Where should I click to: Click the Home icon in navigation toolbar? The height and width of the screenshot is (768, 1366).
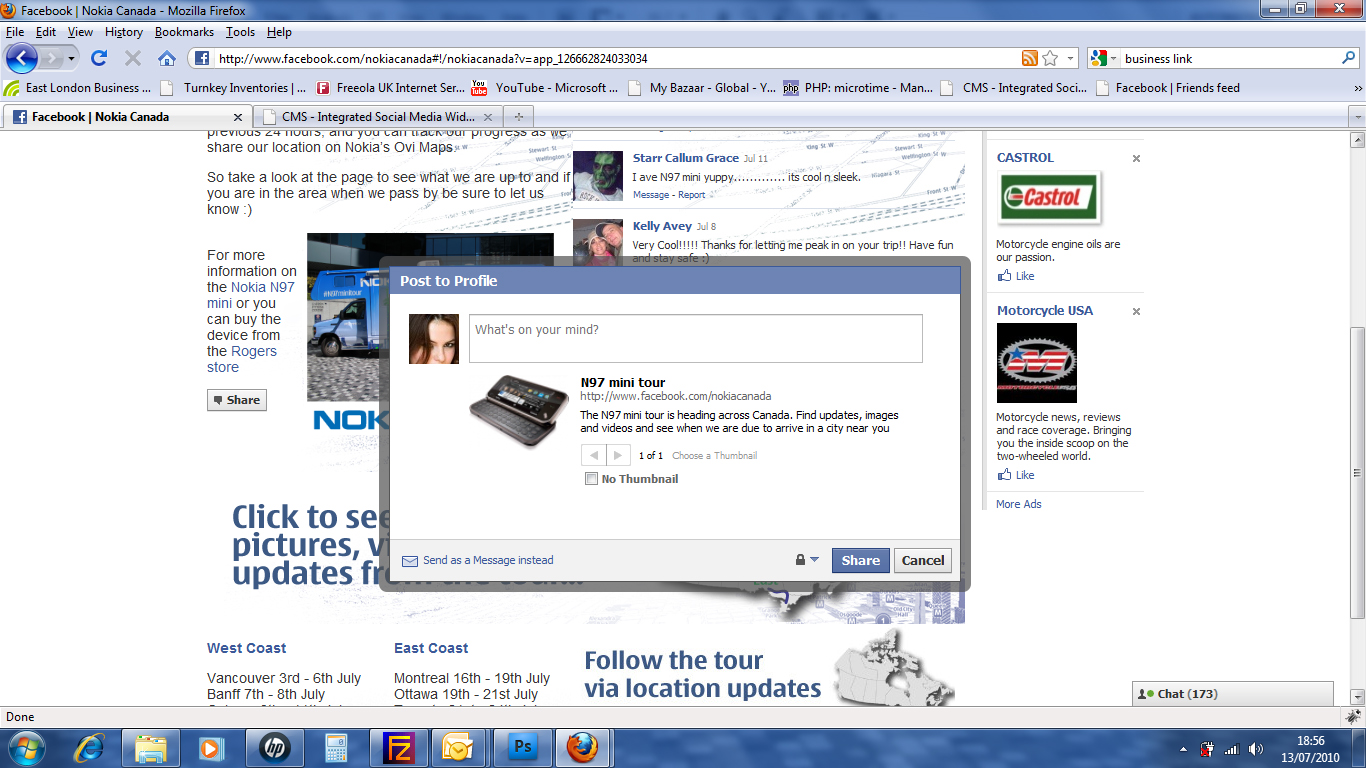[x=166, y=58]
